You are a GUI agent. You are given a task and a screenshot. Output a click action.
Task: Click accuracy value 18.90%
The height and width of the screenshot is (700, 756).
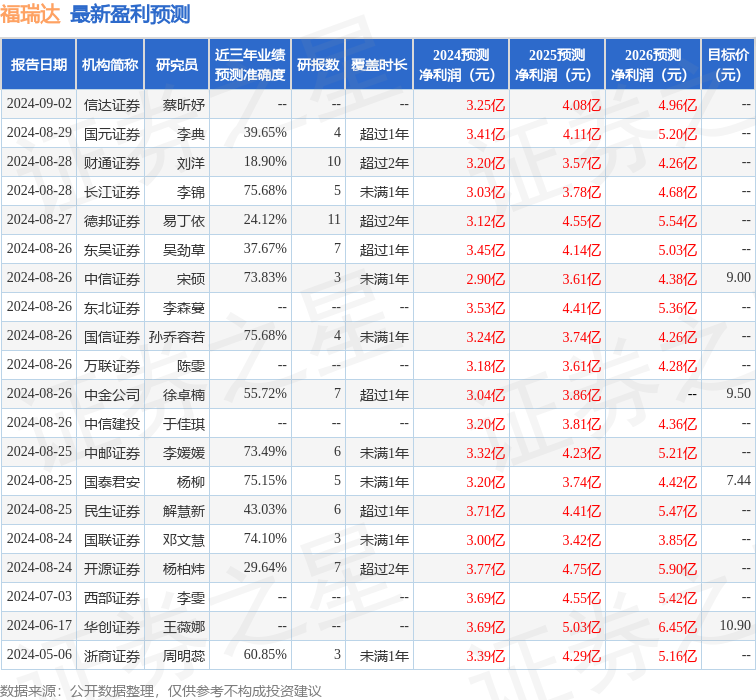(x=265, y=162)
